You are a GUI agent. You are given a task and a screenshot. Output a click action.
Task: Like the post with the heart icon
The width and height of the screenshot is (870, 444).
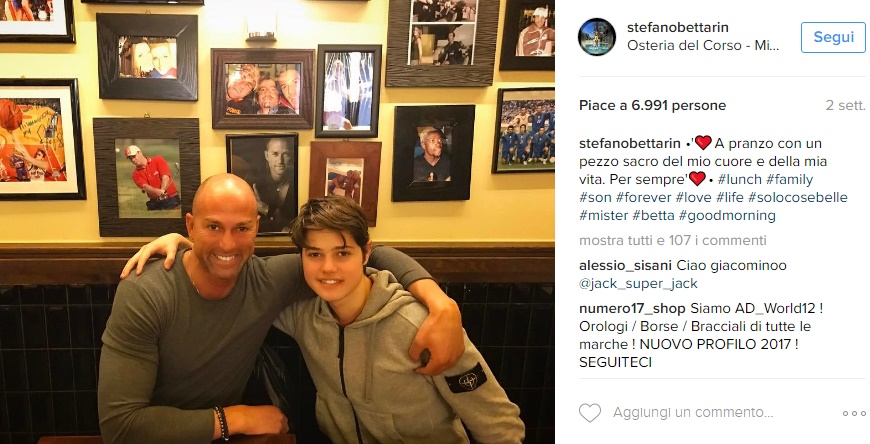pyautogui.click(x=590, y=413)
